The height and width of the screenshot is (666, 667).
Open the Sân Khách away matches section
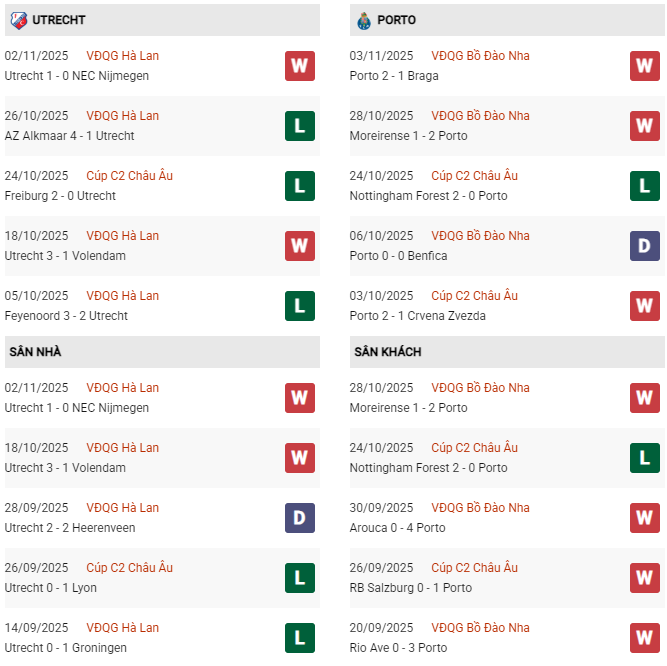[x=387, y=352]
